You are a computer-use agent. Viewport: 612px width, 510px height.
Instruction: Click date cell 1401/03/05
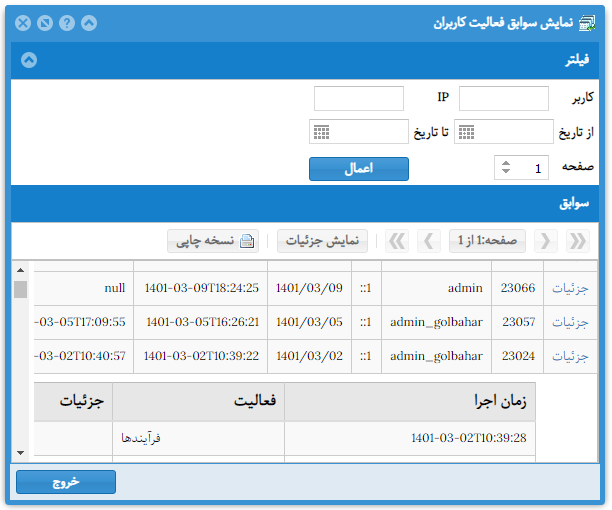click(310, 322)
